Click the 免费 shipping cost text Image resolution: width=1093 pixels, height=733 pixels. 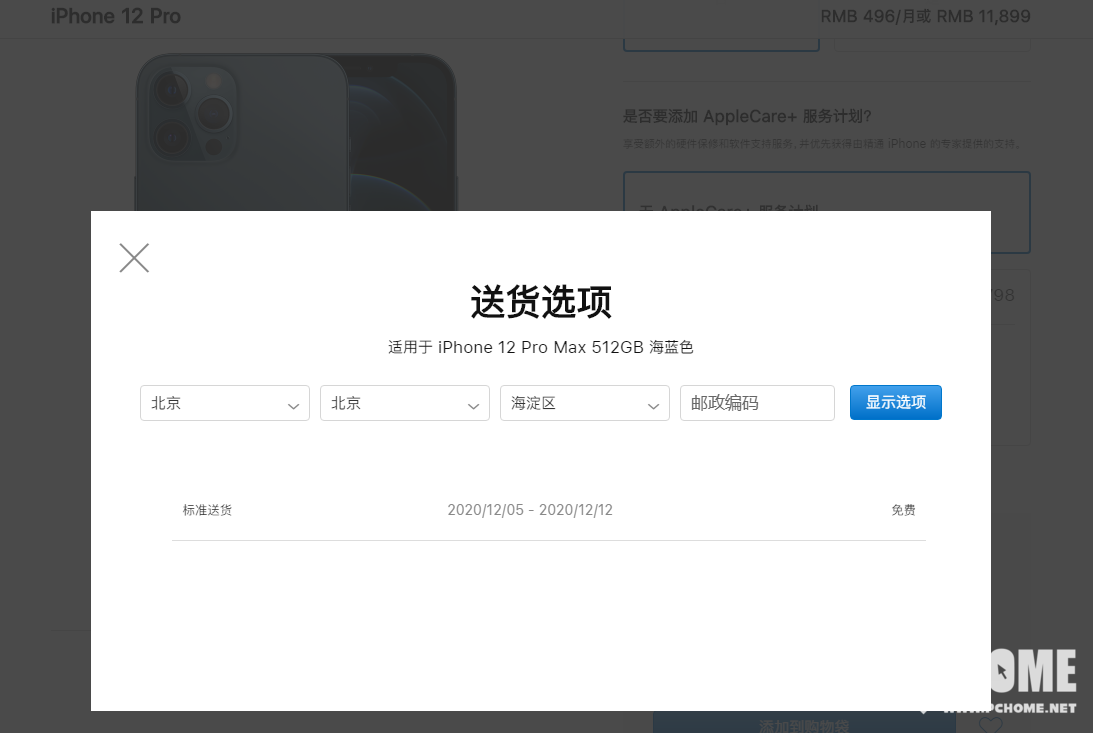tap(903, 510)
